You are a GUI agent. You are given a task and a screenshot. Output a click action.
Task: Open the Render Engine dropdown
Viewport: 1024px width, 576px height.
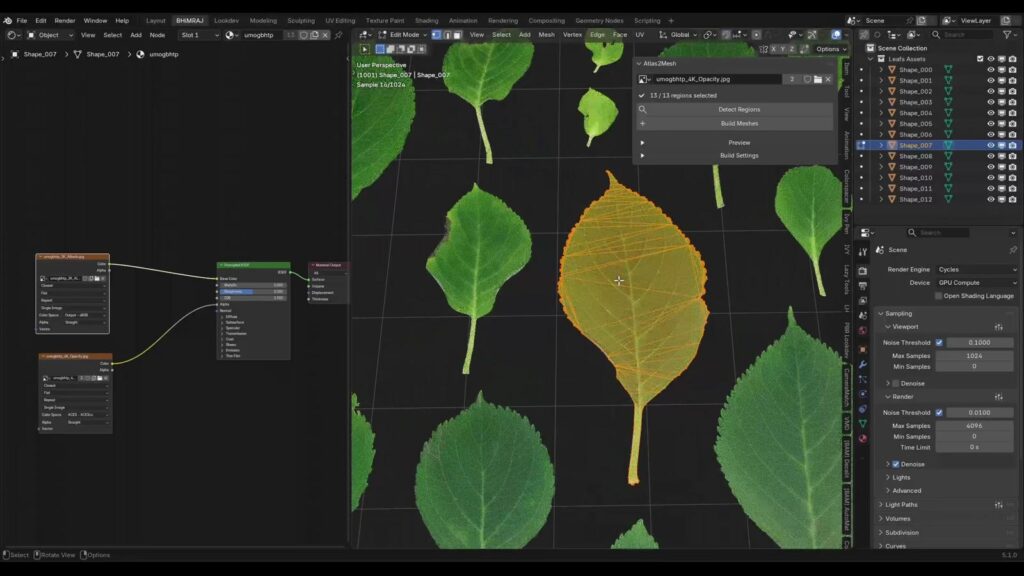tap(976, 270)
